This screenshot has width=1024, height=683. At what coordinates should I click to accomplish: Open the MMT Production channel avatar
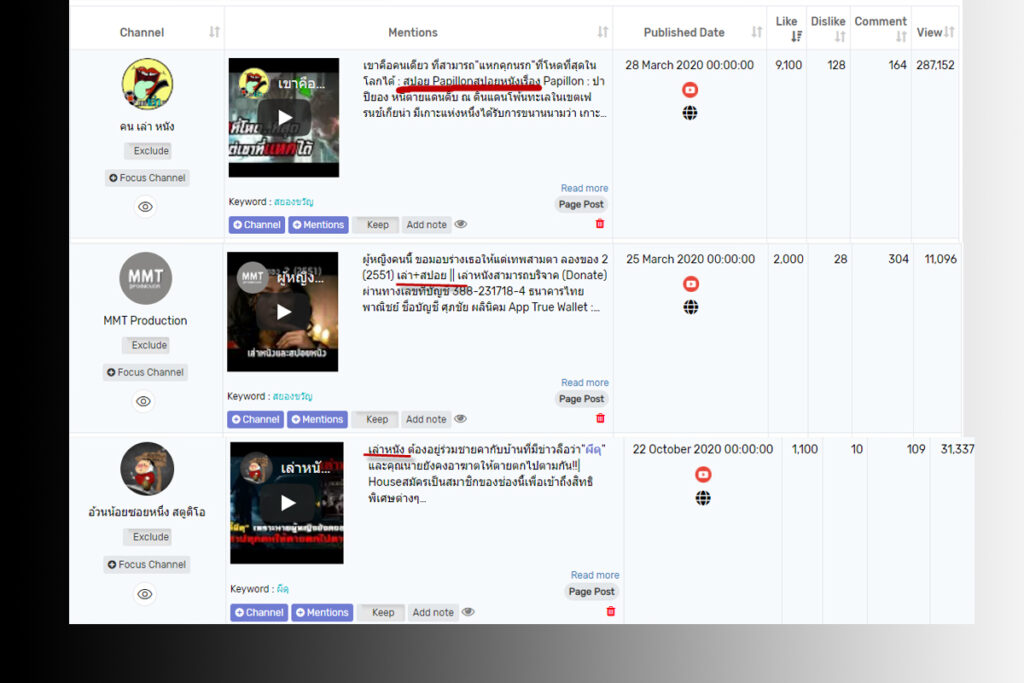coord(145,279)
